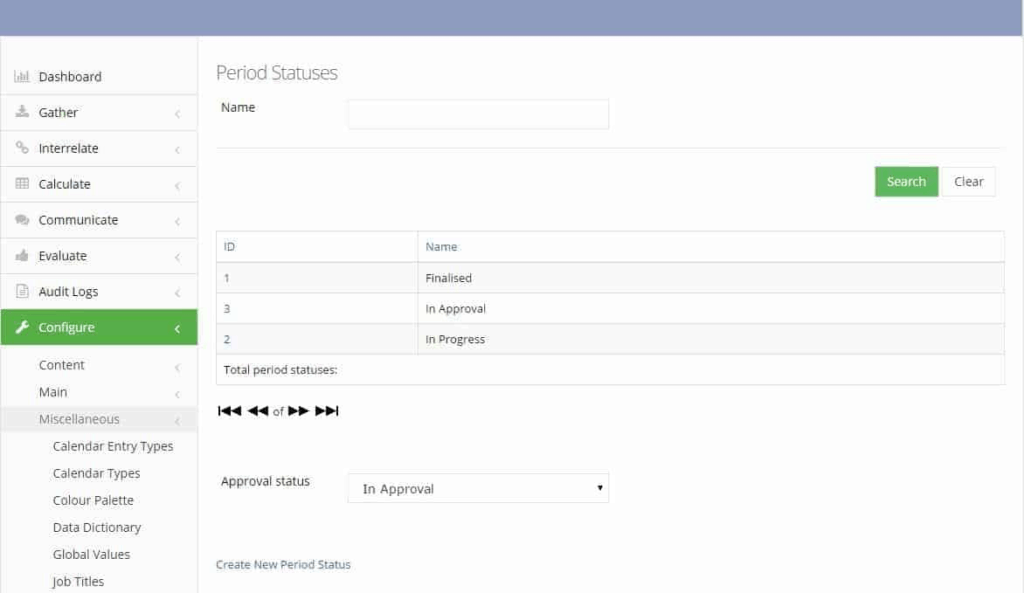This screenshot has height=593, width=1024.
Task: Open the Content submenu
Action: 99,365
